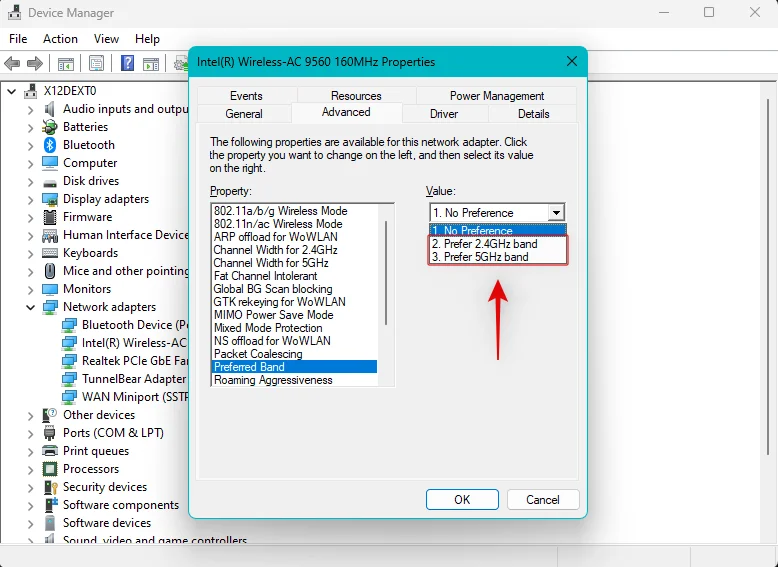Click the TunnelBear Adapter network icon
The height and width of the screenshot is (567, 778).
(x=69, y=379)
